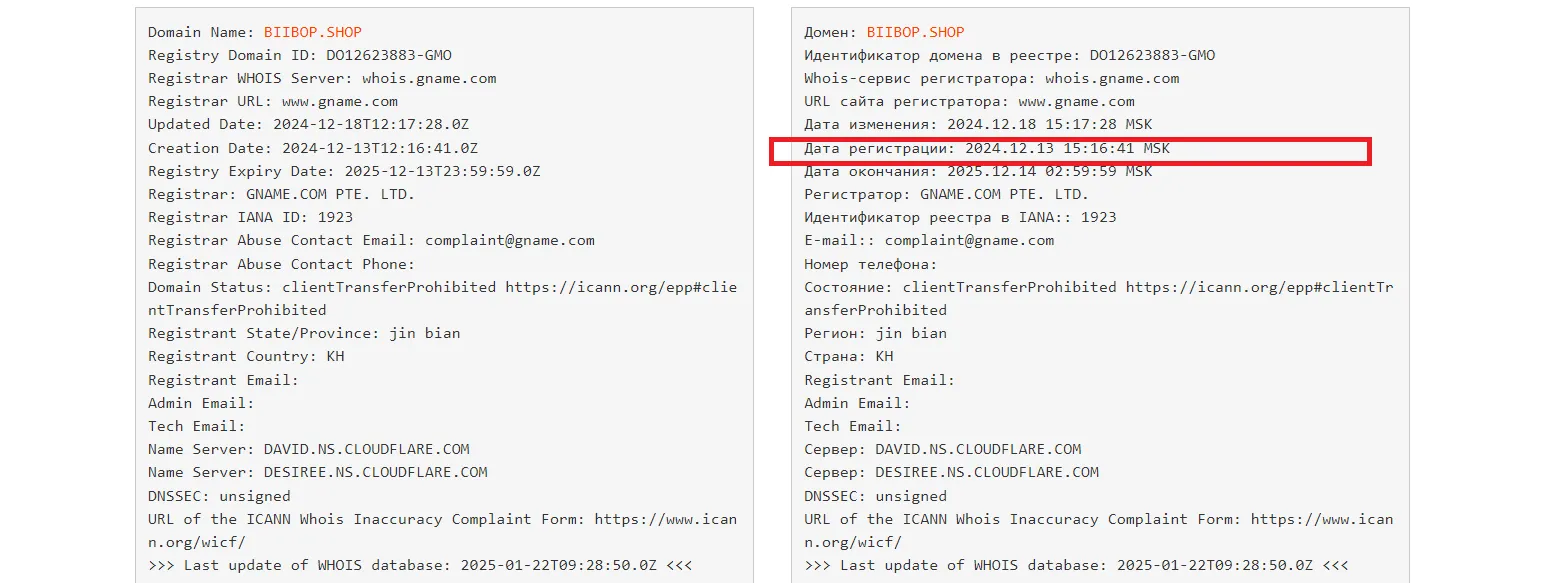
Task: Click BIIBOP.SHOP link in Russian panel
Action: 916,32
